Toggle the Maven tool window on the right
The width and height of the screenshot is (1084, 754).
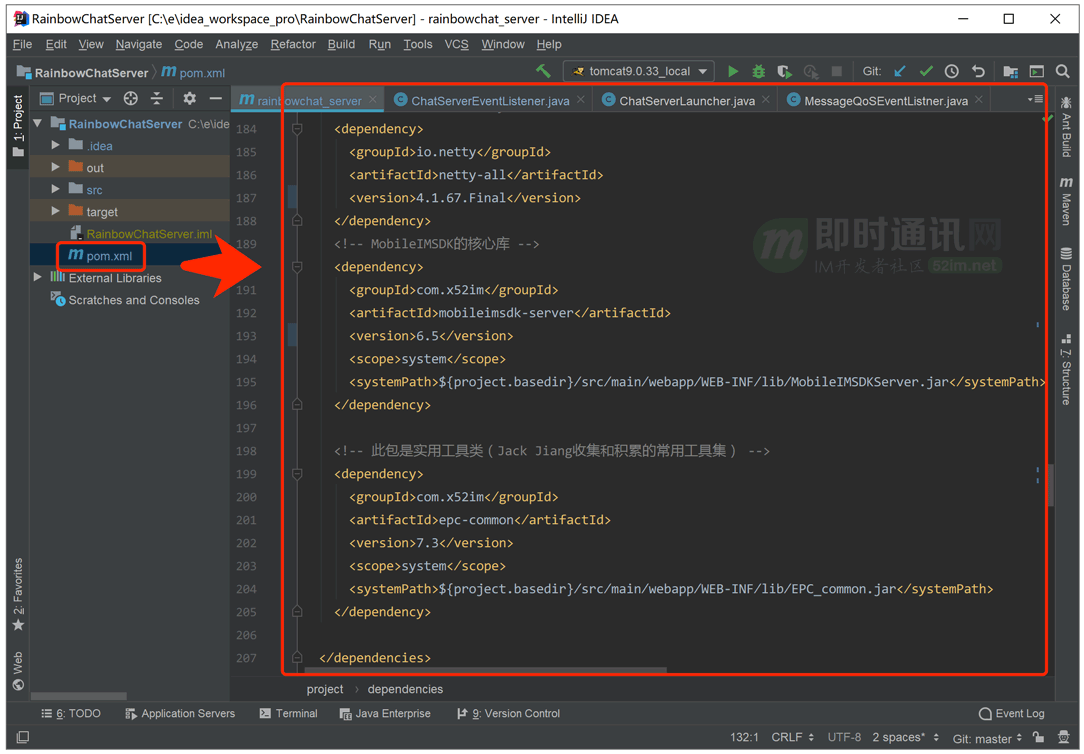1066,202
